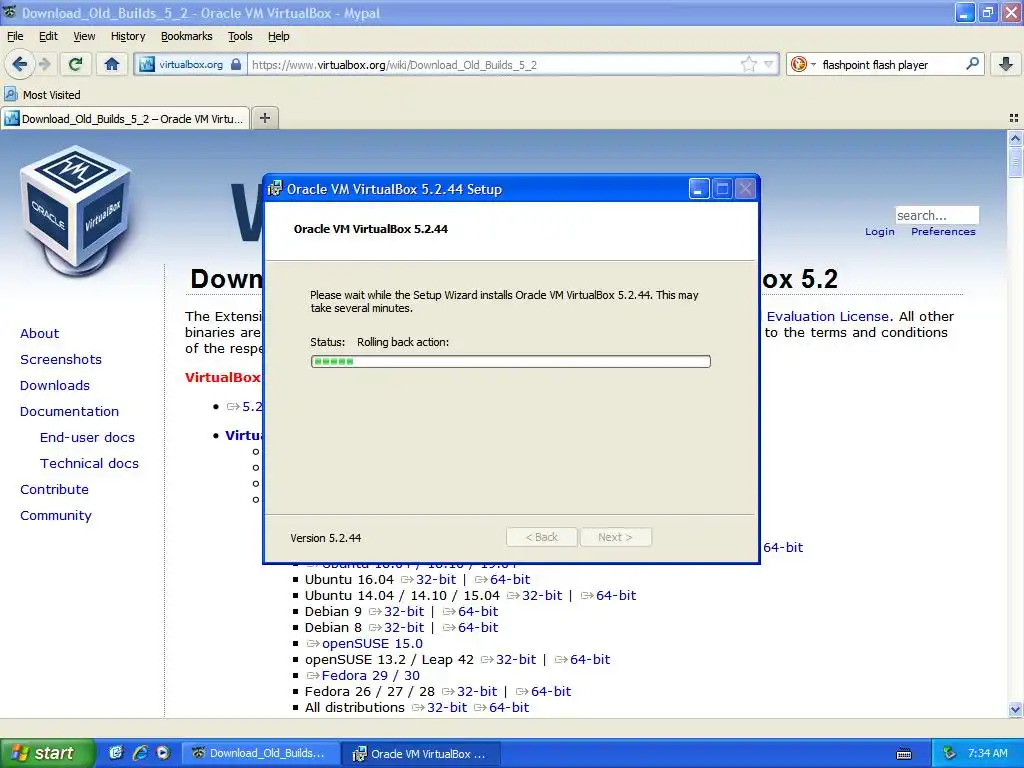Download Debian 8 64-bit package
The width and height of the screenshot is (1024, 768).
(x=477, y=628)
